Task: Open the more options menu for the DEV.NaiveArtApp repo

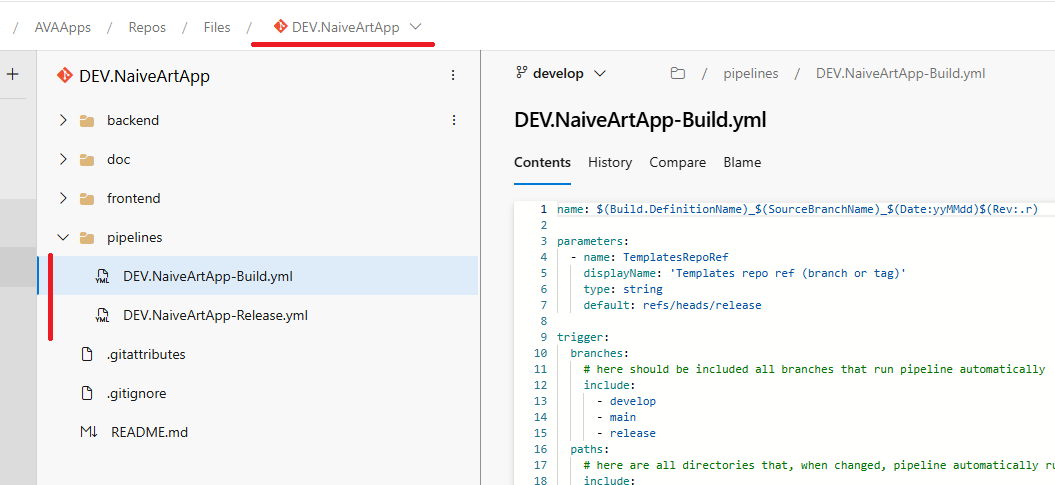Action: click(x=453, y=75)
